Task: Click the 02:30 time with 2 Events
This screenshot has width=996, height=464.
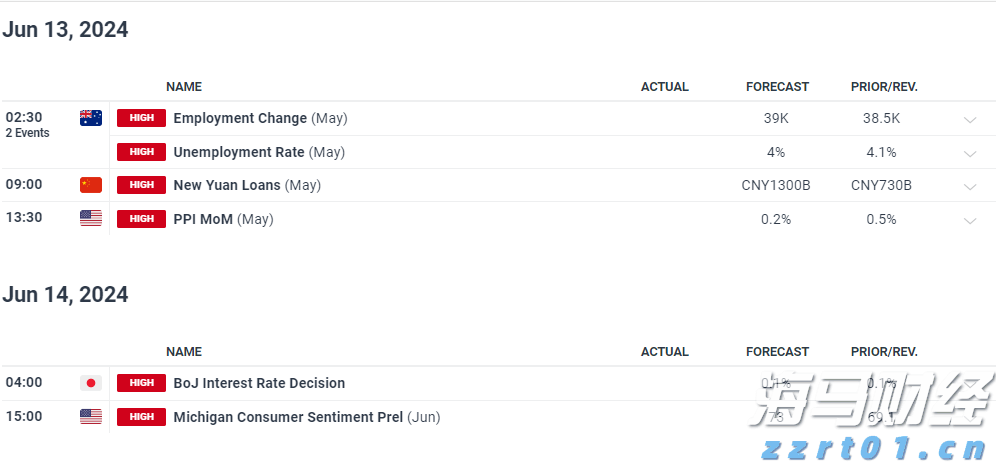Action: pos(24,118)
